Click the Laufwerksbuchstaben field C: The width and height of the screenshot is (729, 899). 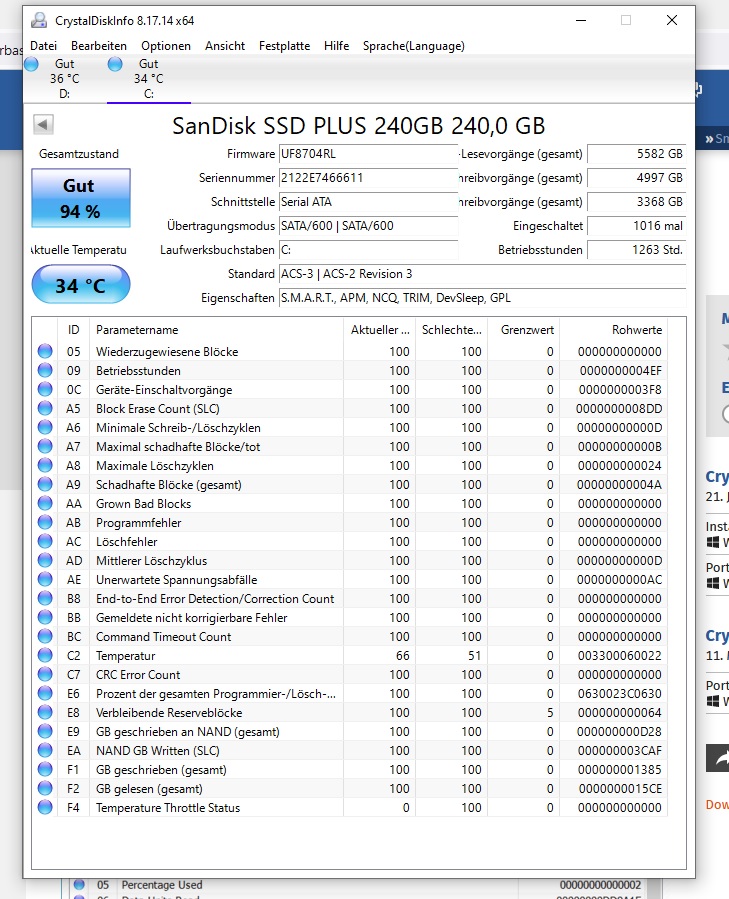[x=368, y=250]
